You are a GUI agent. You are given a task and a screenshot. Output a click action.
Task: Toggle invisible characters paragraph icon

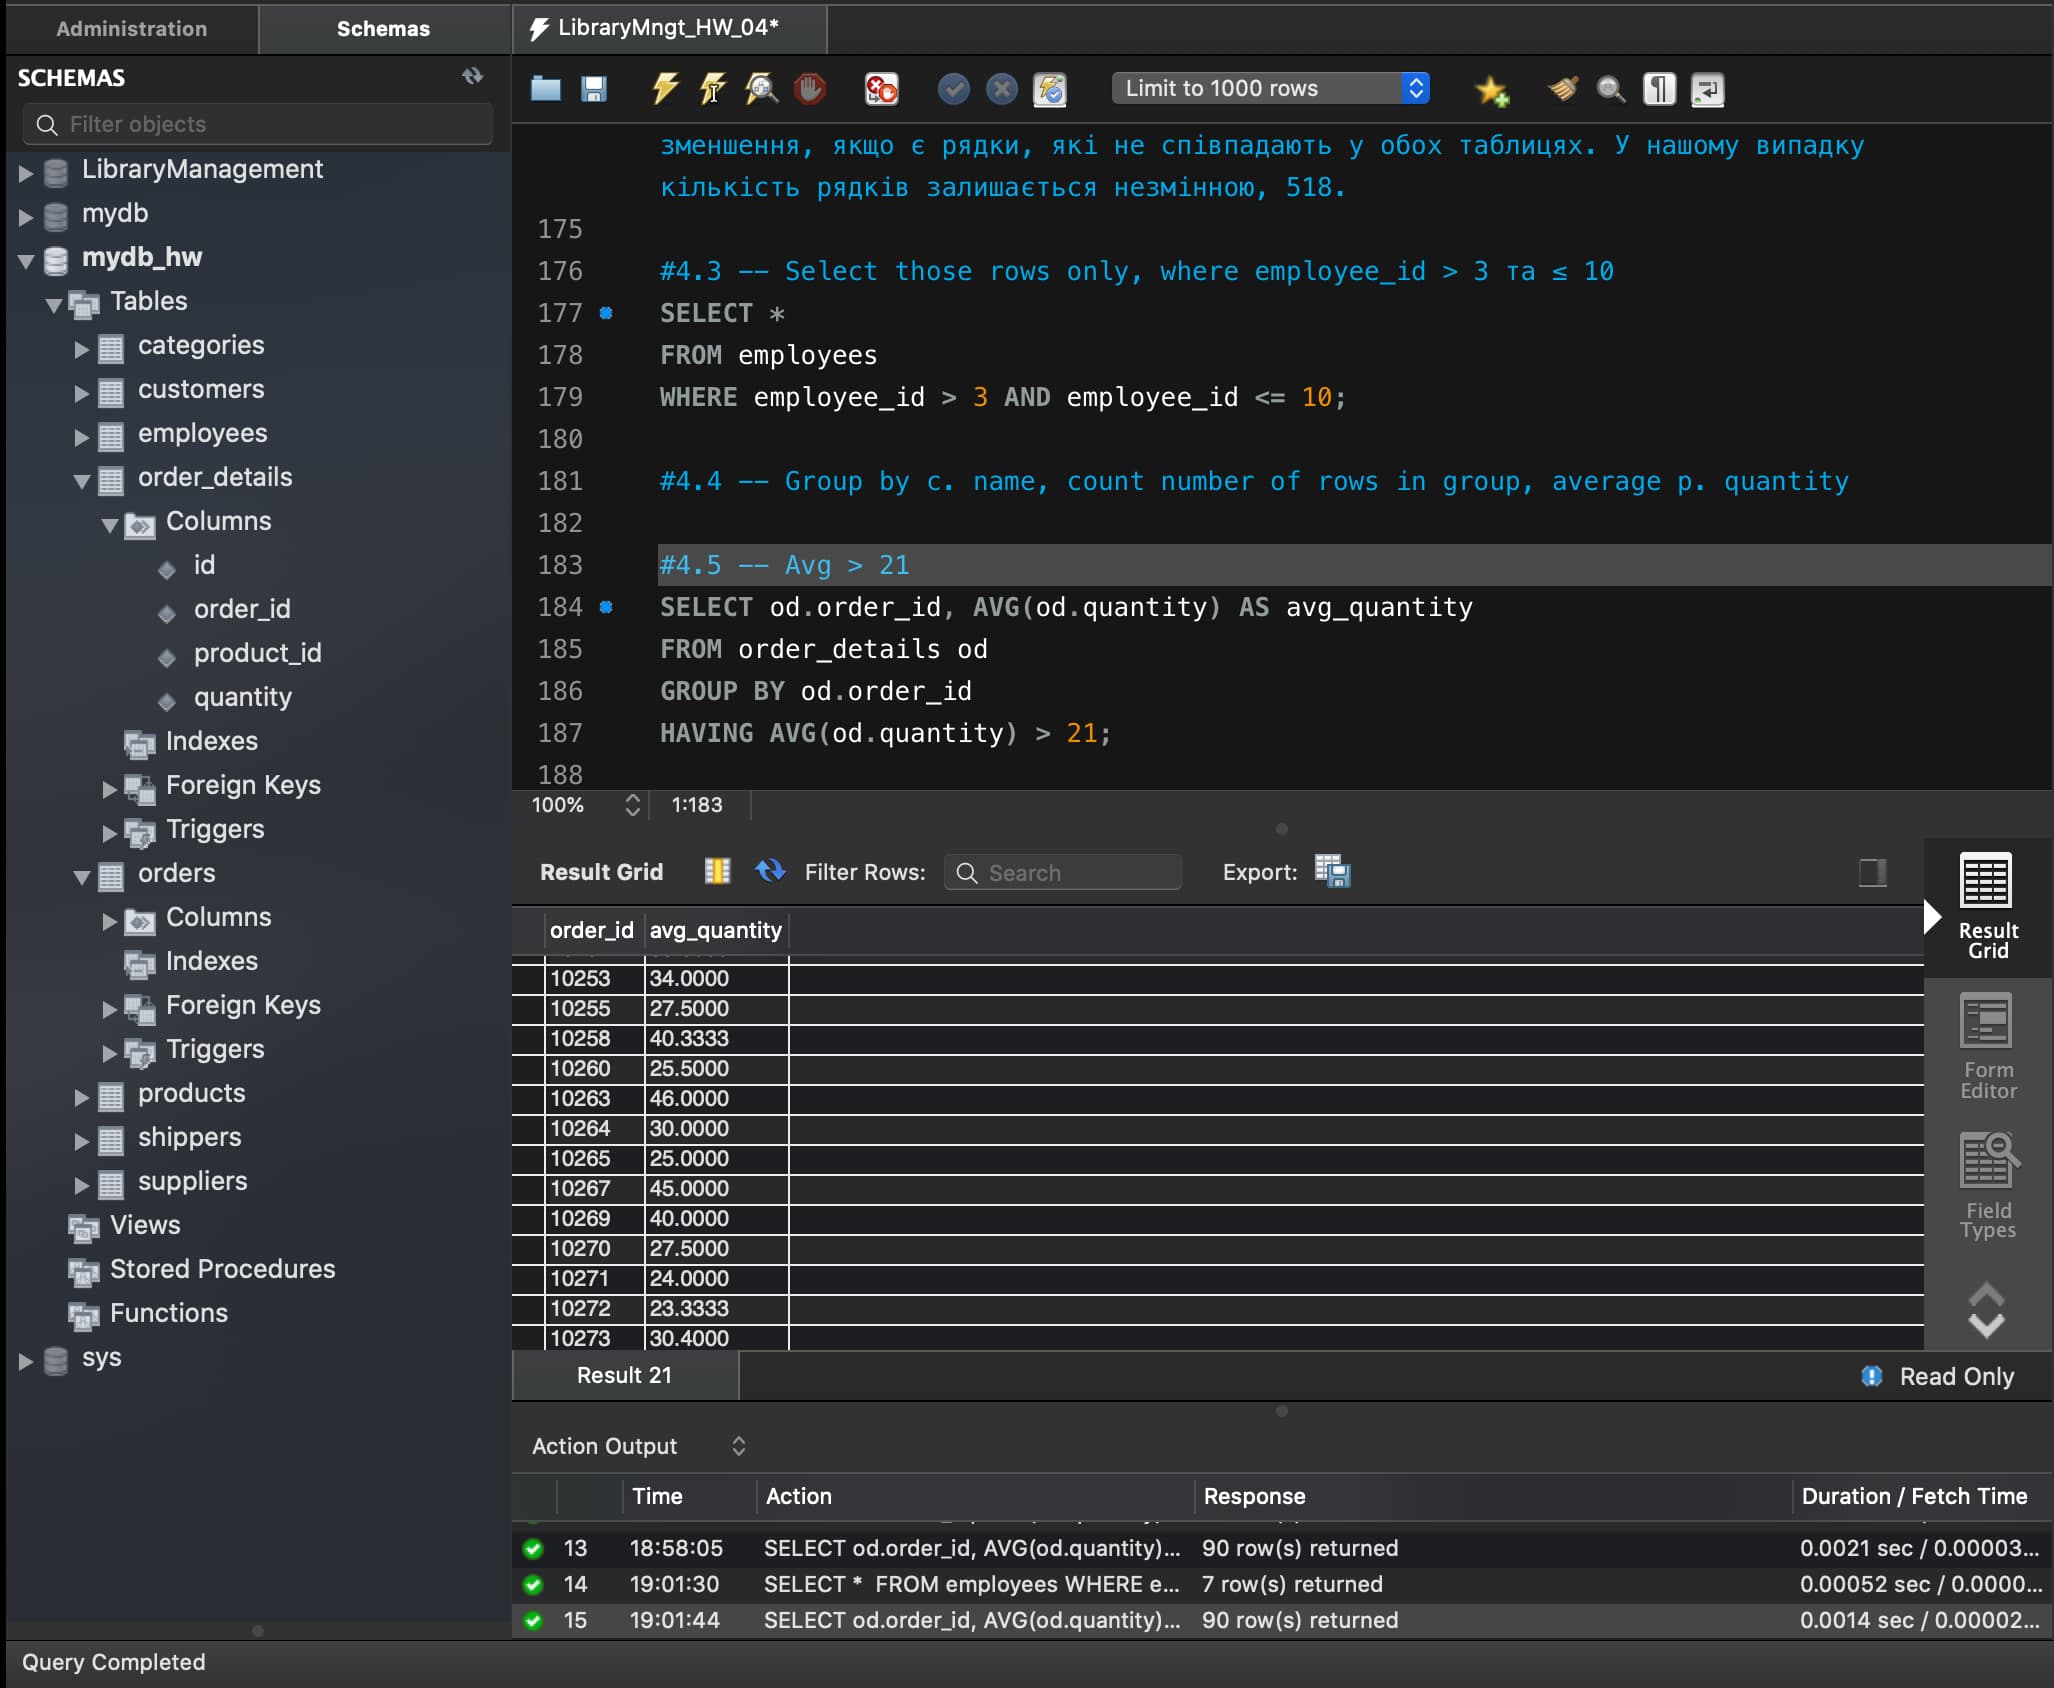[1659, 89]
